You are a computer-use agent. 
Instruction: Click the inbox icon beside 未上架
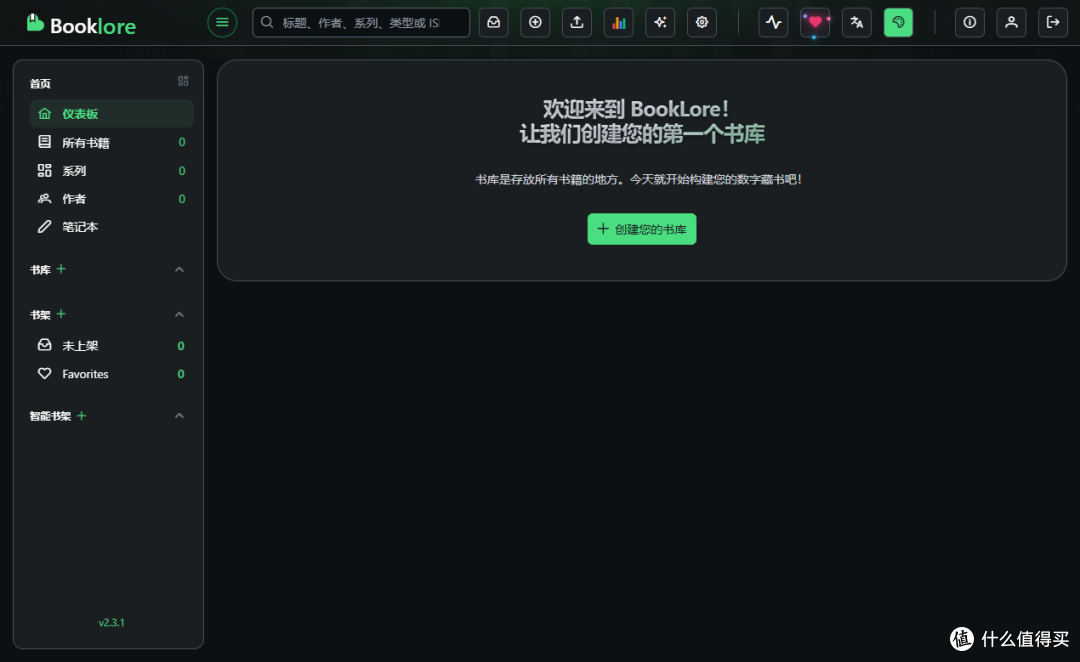pyautogui.click(x=45, y=345)
